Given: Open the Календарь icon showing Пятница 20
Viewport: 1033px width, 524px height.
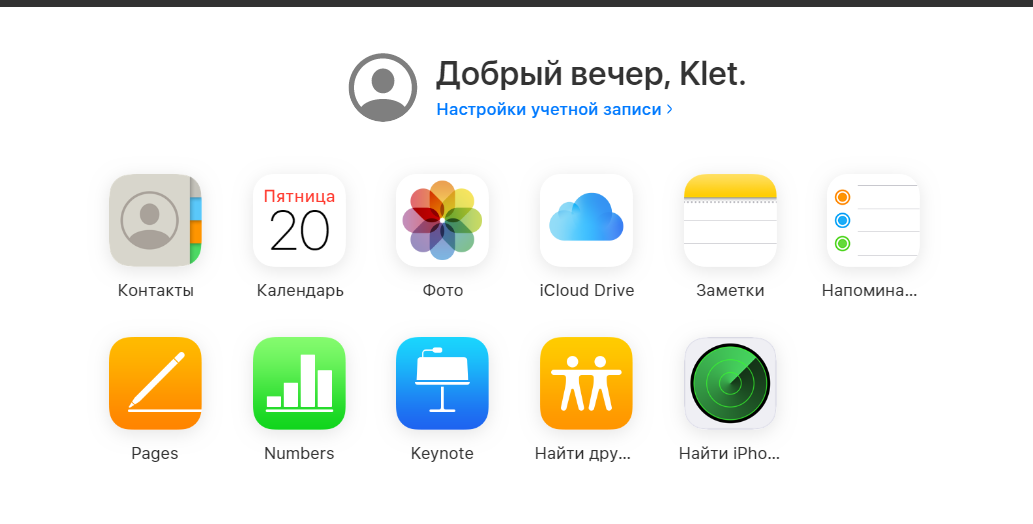Looking at the screenshot, I should click(299, 220).
